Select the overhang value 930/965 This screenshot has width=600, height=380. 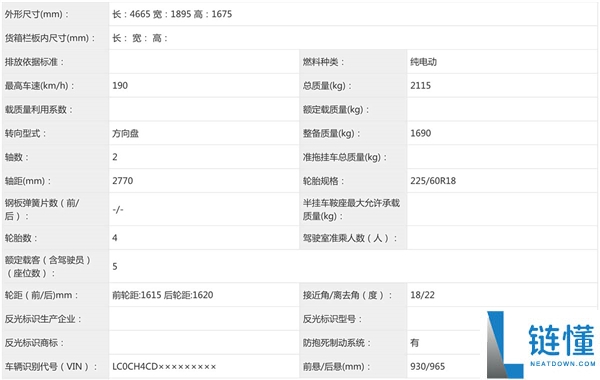427,366
